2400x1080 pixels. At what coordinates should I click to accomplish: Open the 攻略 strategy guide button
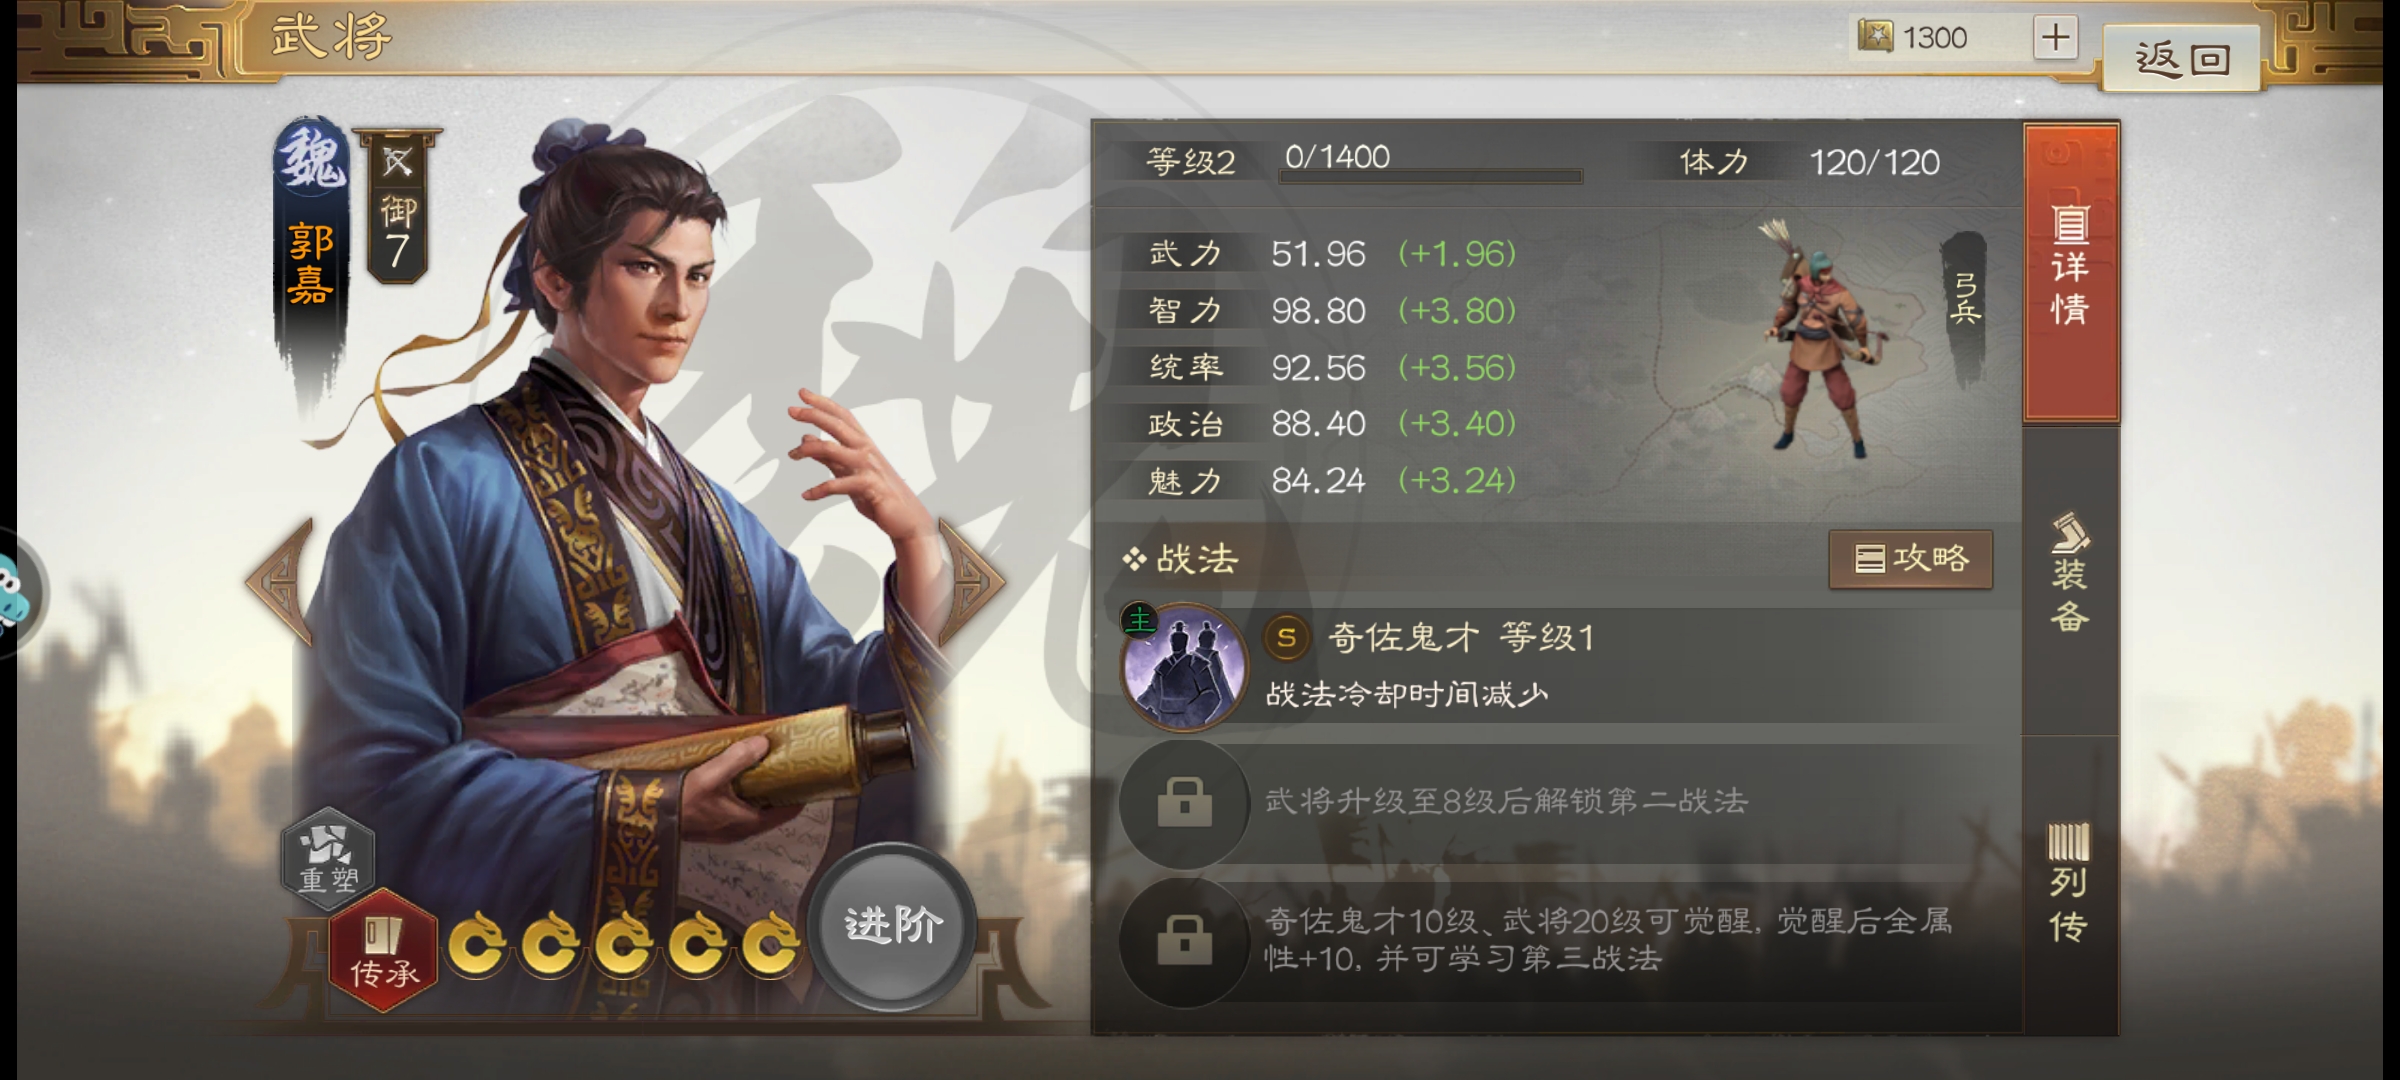coord(1911,559)
